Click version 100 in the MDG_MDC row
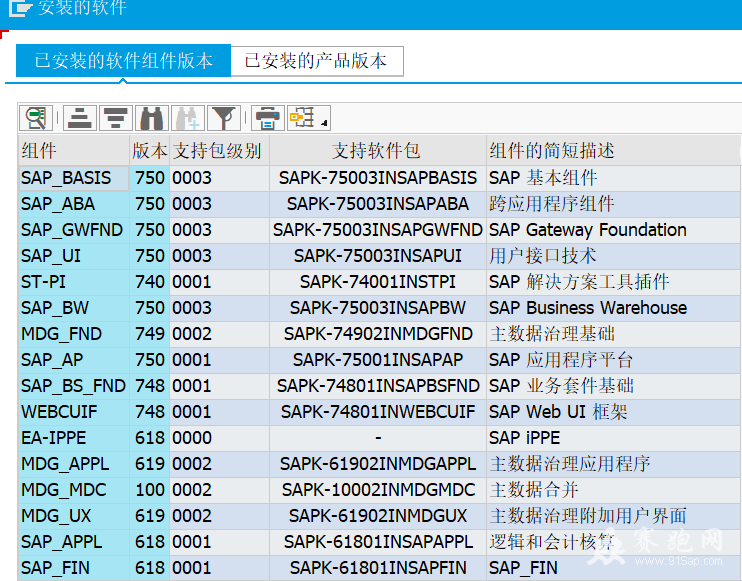This screenshot has height=581, width=742. [150, 490]
